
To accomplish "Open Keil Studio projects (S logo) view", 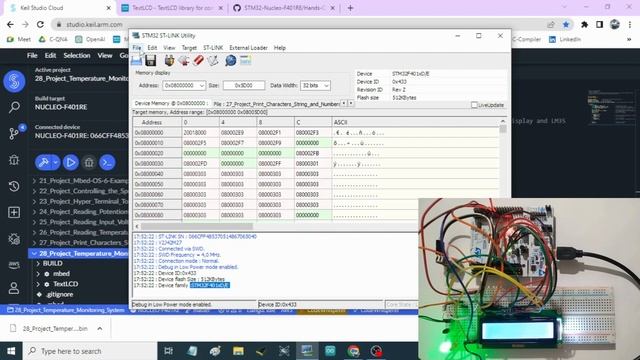I will tap(14, 81).
